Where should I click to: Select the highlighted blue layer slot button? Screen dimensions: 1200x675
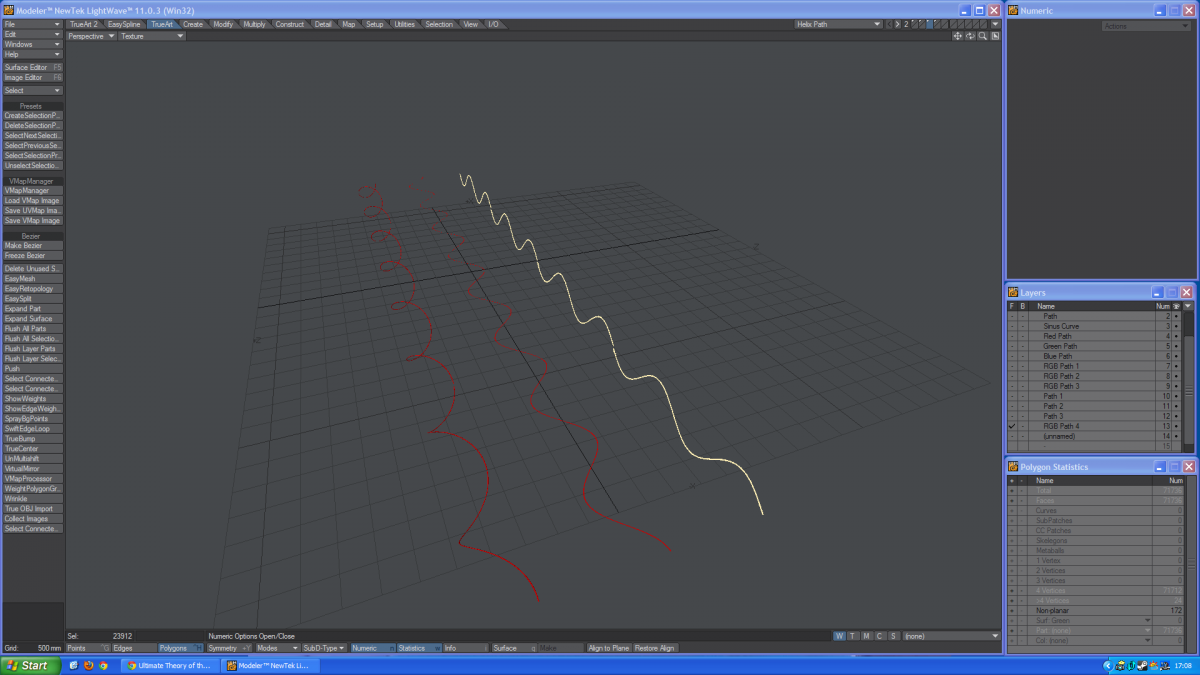point(930,24)
